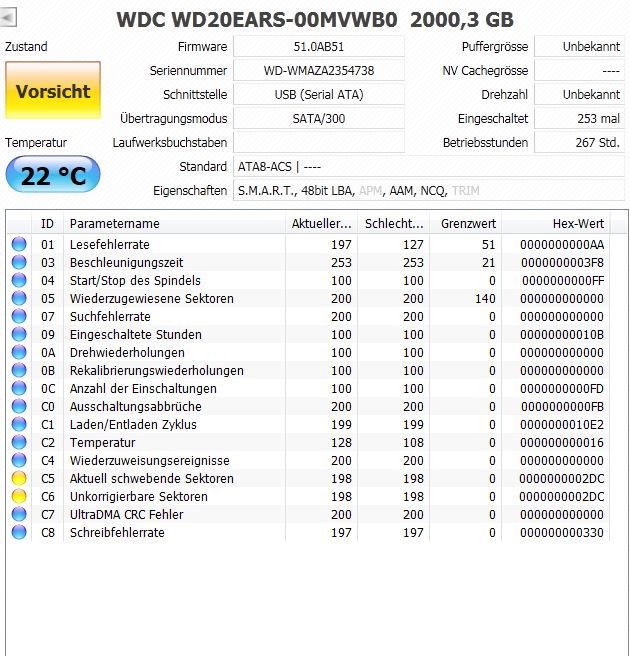Click hex value 000000000330

point(562,532)
